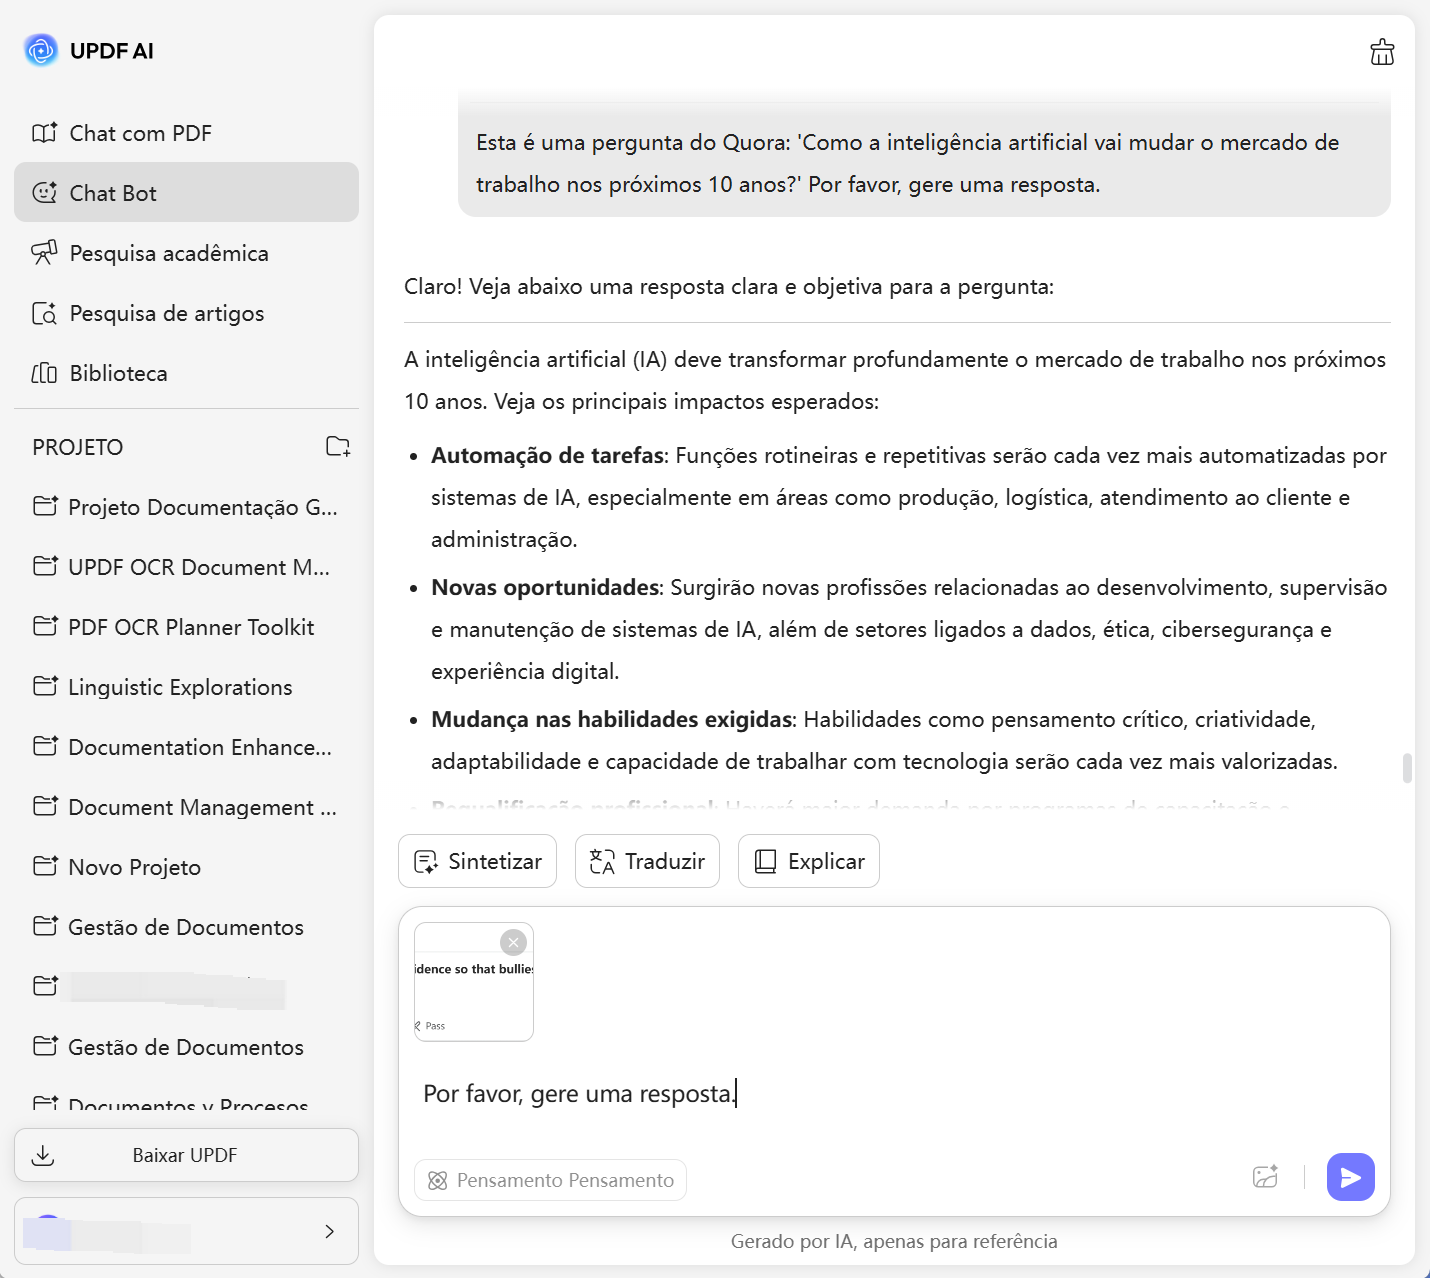The width and height of the screenshot is (1430, 1278).
Task: Click the image upload icon
Action: coord(1265,1177)
